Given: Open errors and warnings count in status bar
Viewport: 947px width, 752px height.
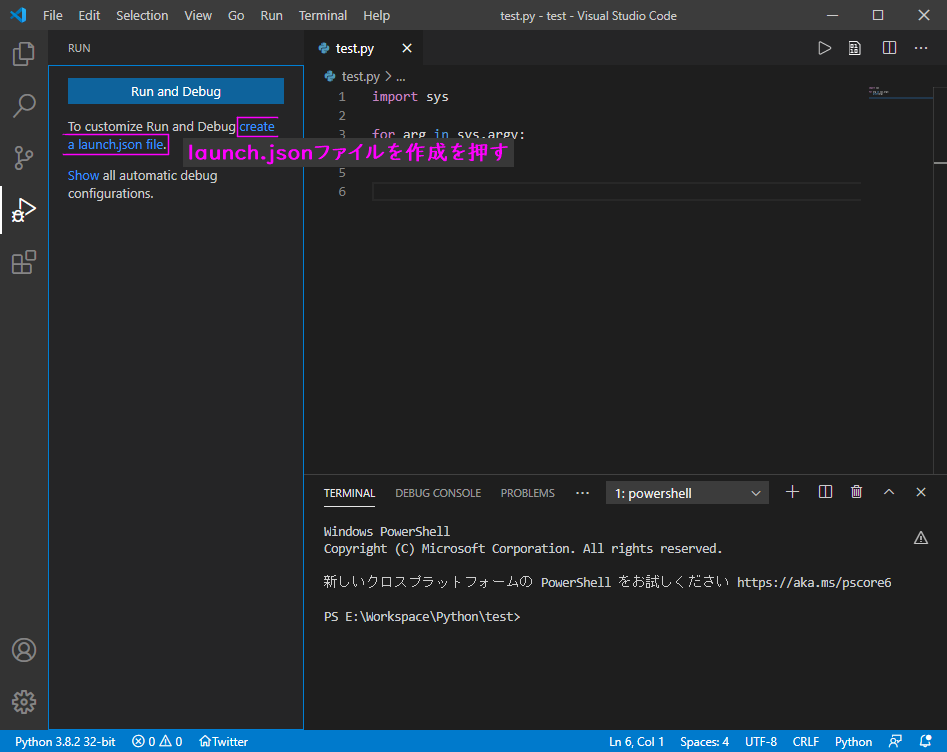Looking at the screenshot, I should tap(157, 742).
